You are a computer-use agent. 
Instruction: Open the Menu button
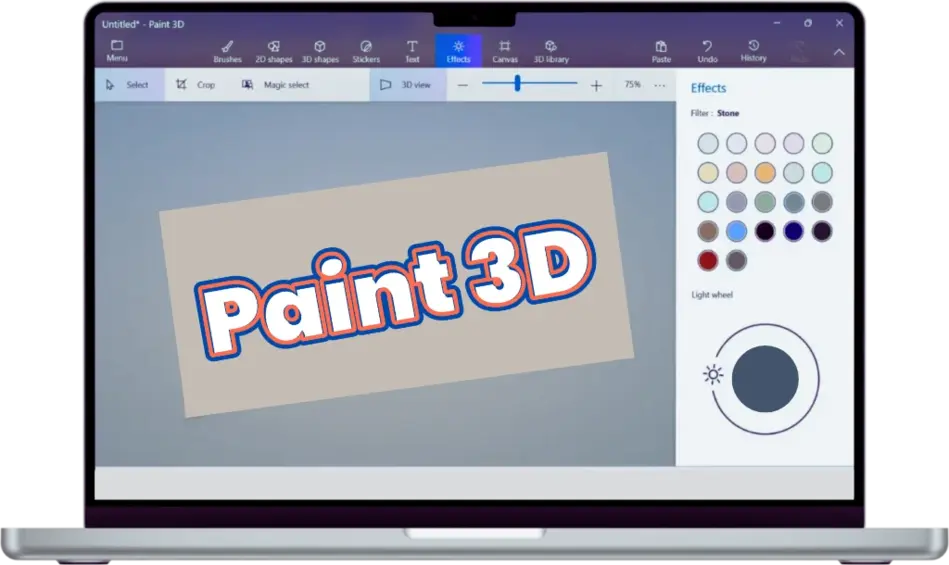(117, 51)
